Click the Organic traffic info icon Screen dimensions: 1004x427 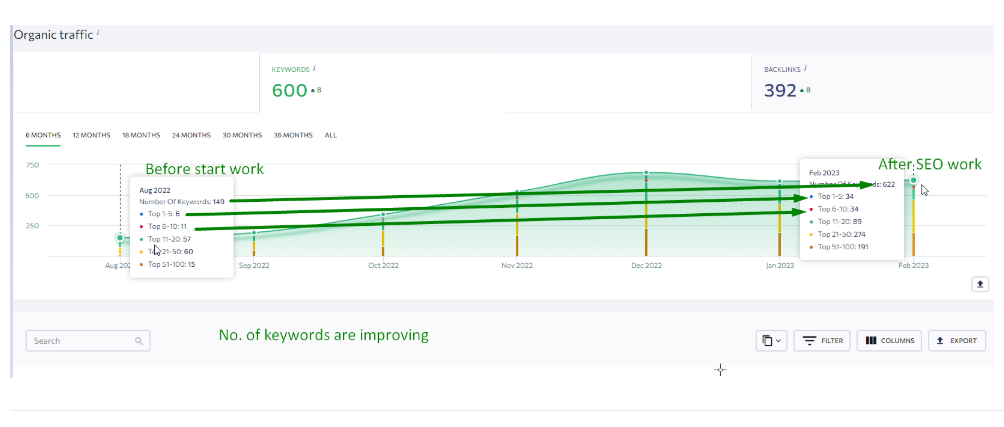[98, 33]
